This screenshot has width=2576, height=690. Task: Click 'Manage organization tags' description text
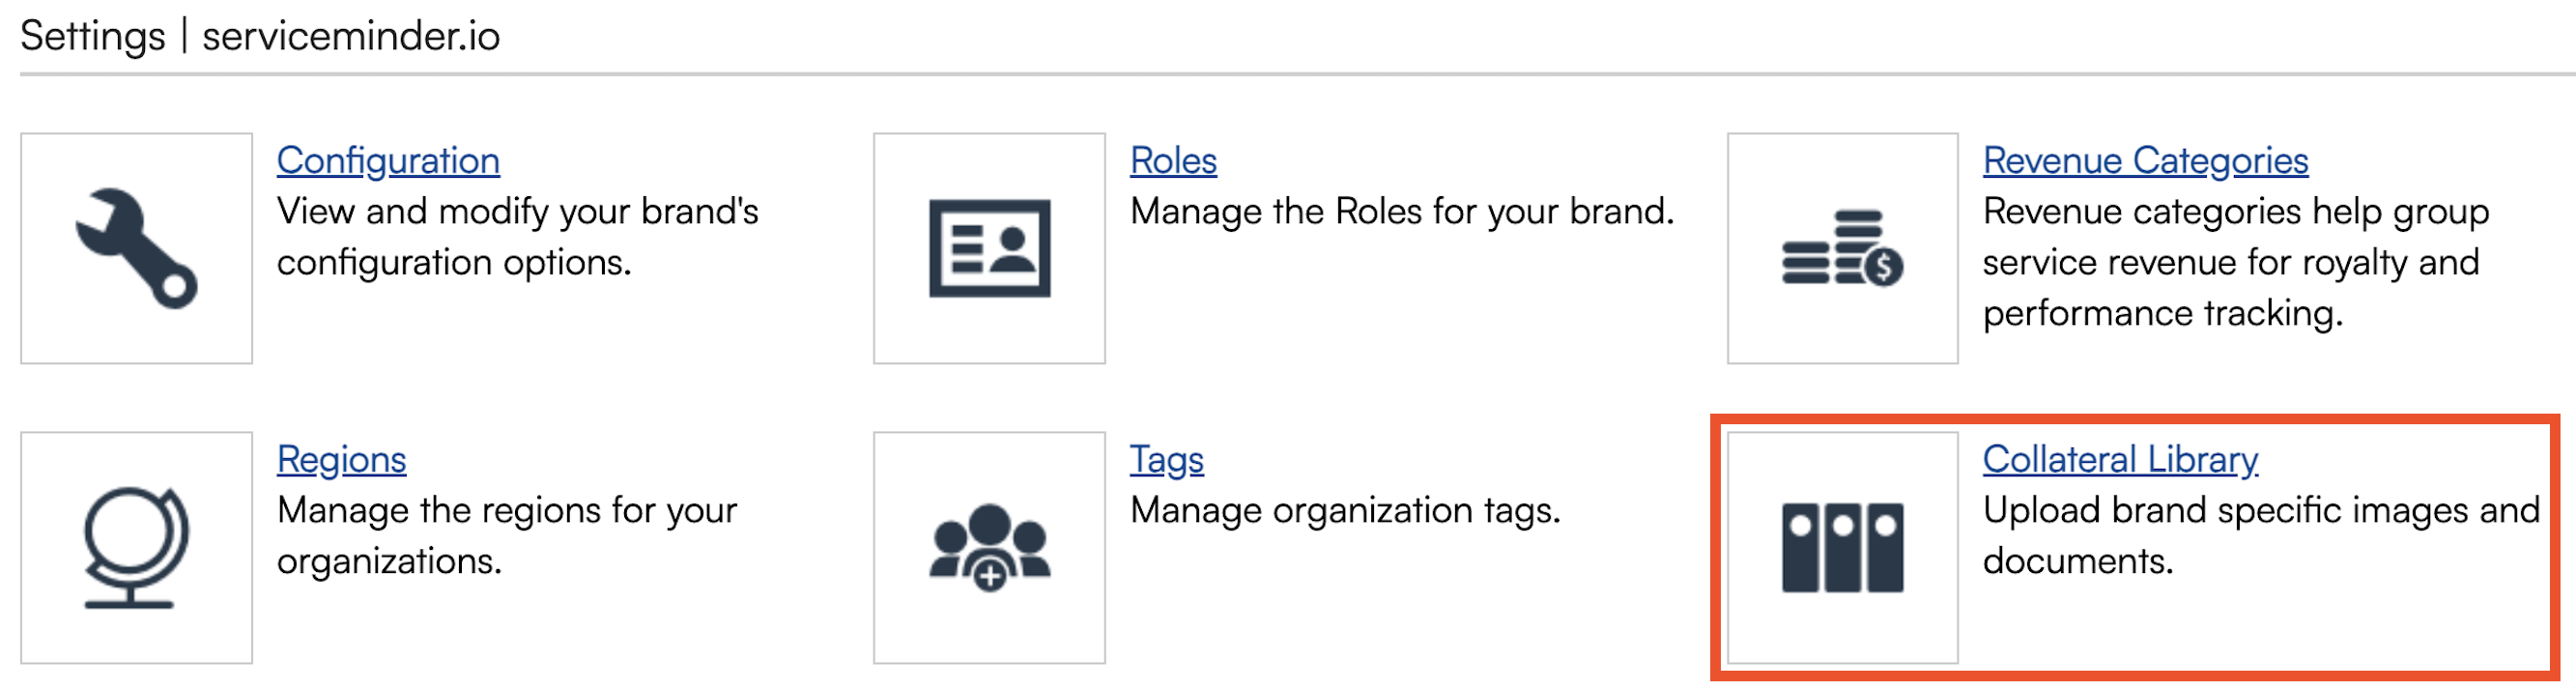pos(1344,511)
